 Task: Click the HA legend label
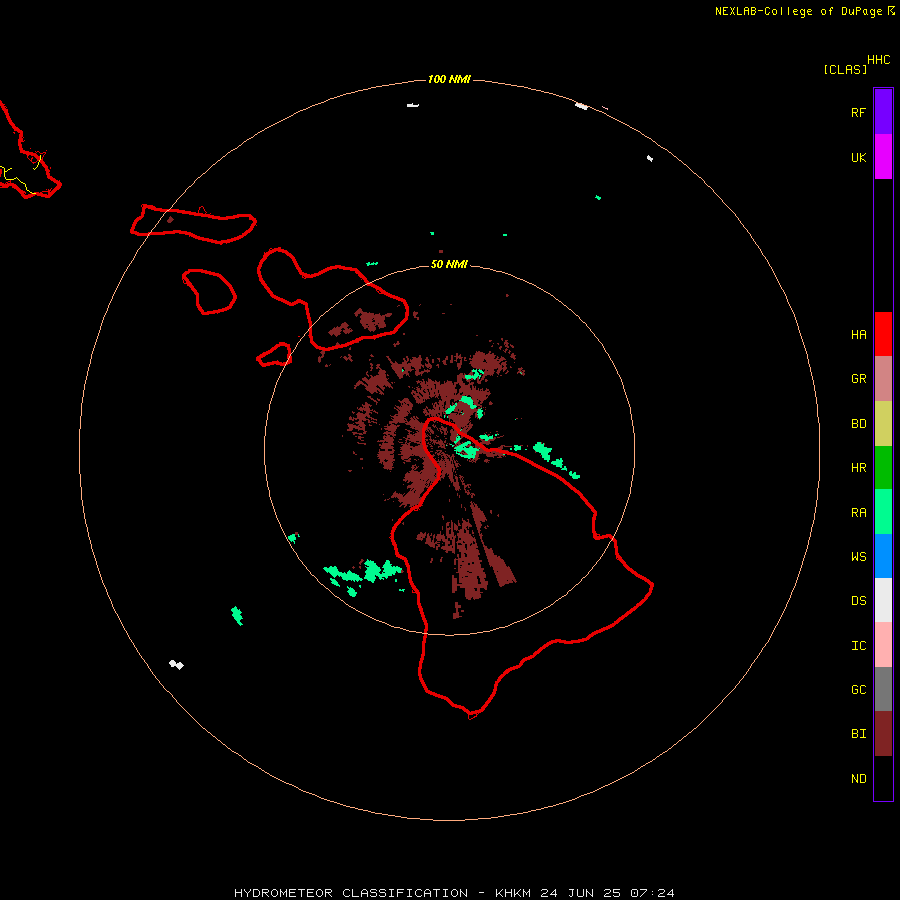[858, 335]
